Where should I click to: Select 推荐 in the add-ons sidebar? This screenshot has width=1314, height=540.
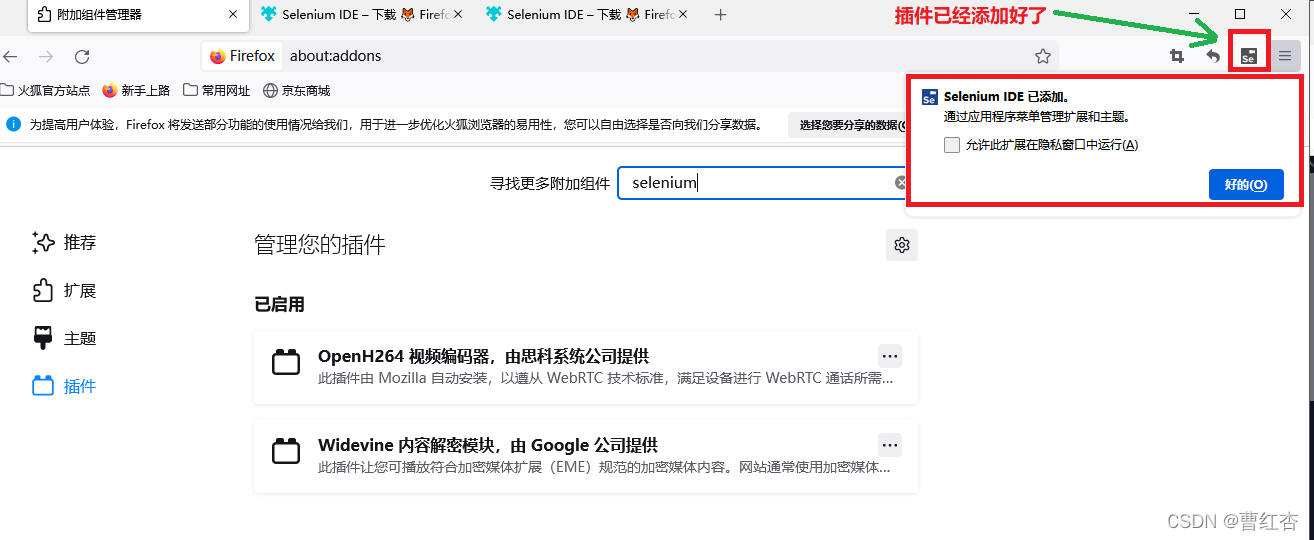tap(64, 242)
